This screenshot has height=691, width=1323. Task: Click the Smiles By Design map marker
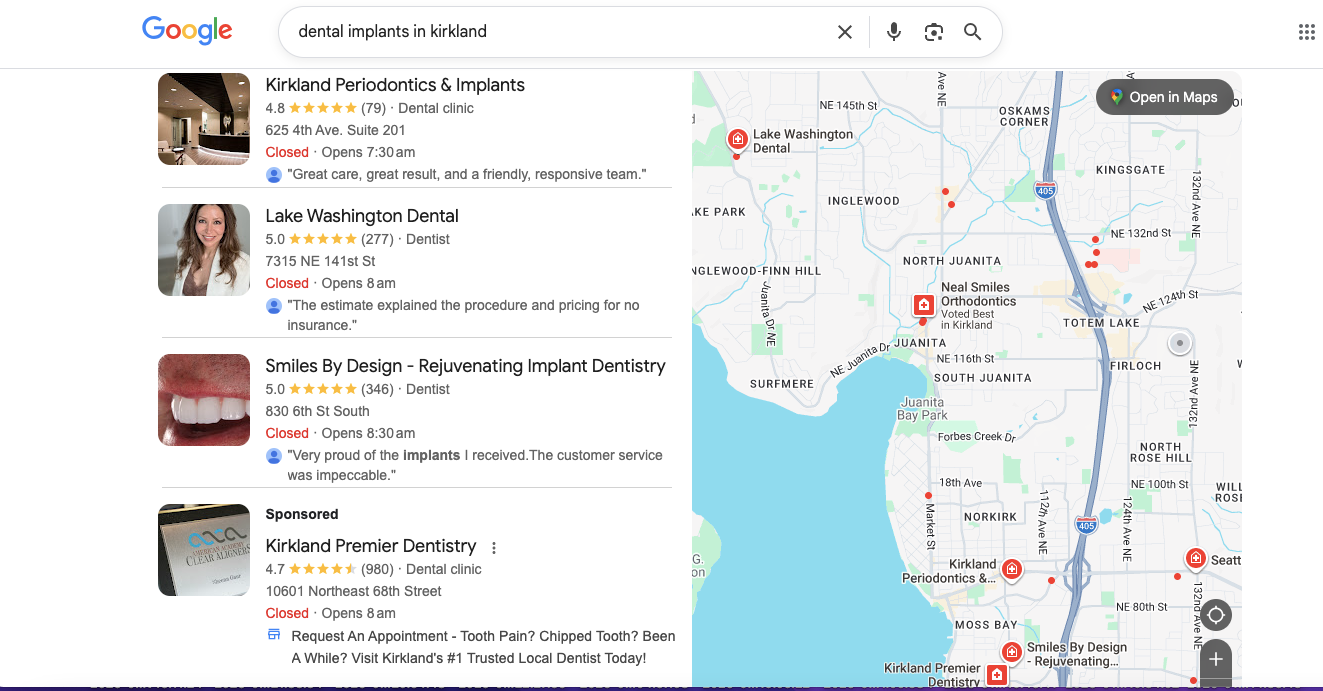1011,651
